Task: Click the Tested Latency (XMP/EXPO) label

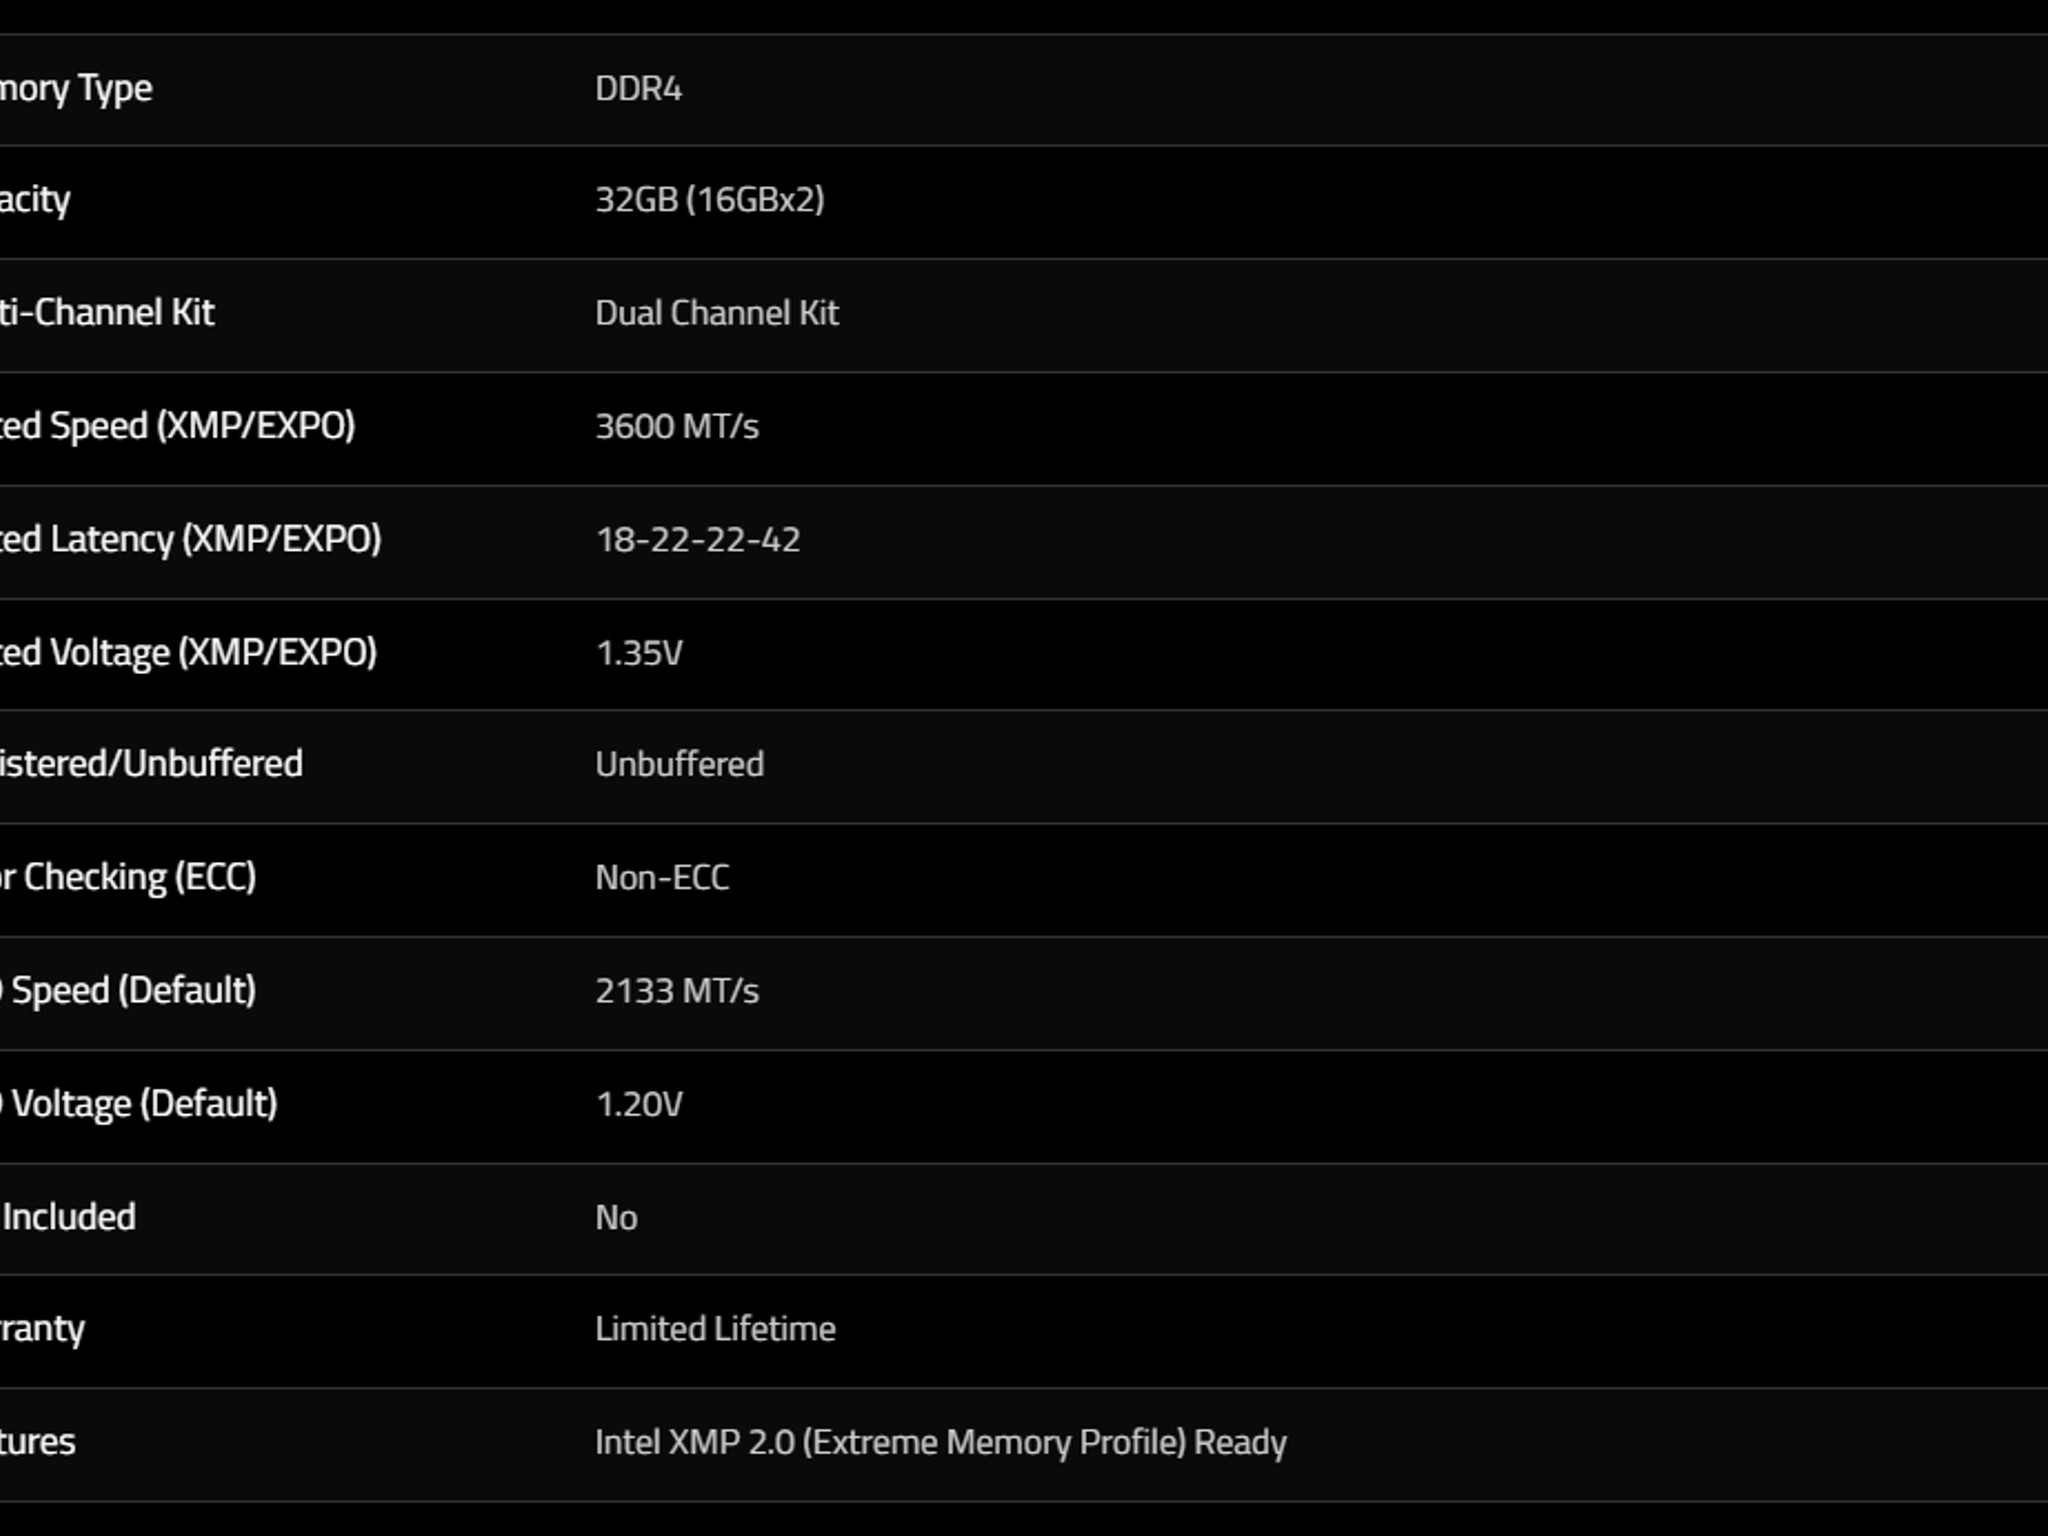Action: click(x=191, y=539)
